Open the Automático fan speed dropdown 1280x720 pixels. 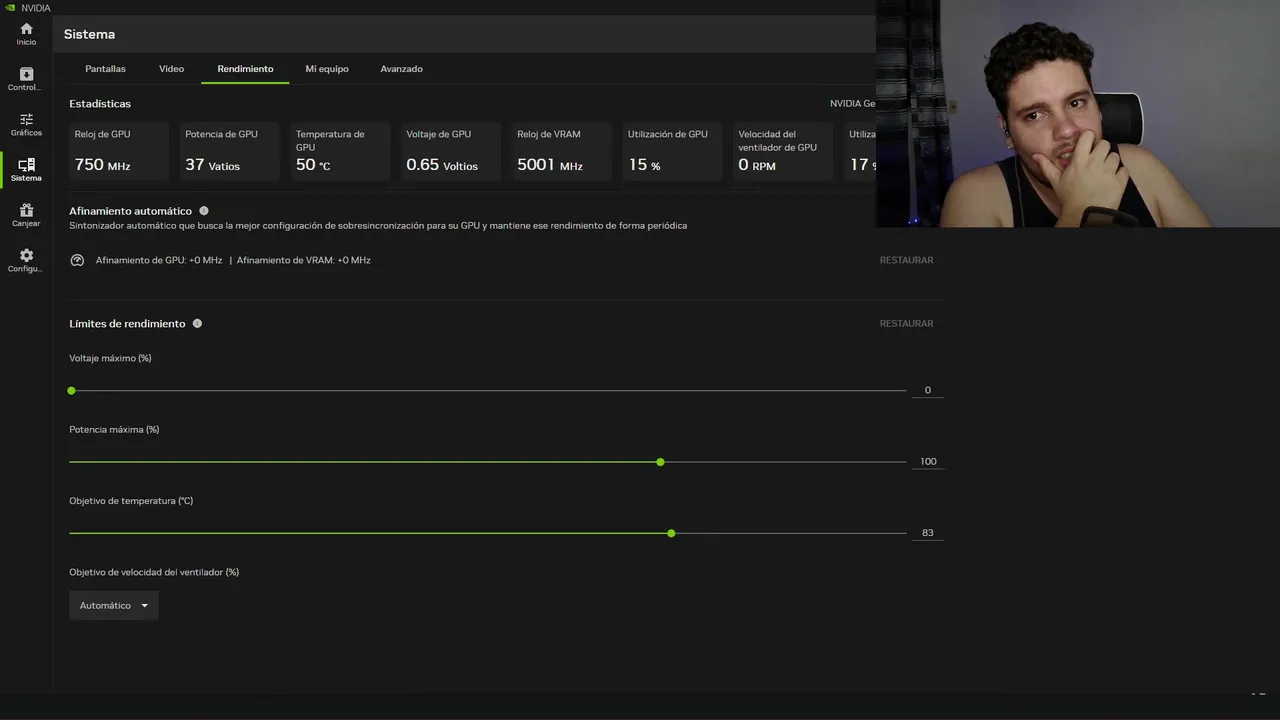click(x=114, y=605)
